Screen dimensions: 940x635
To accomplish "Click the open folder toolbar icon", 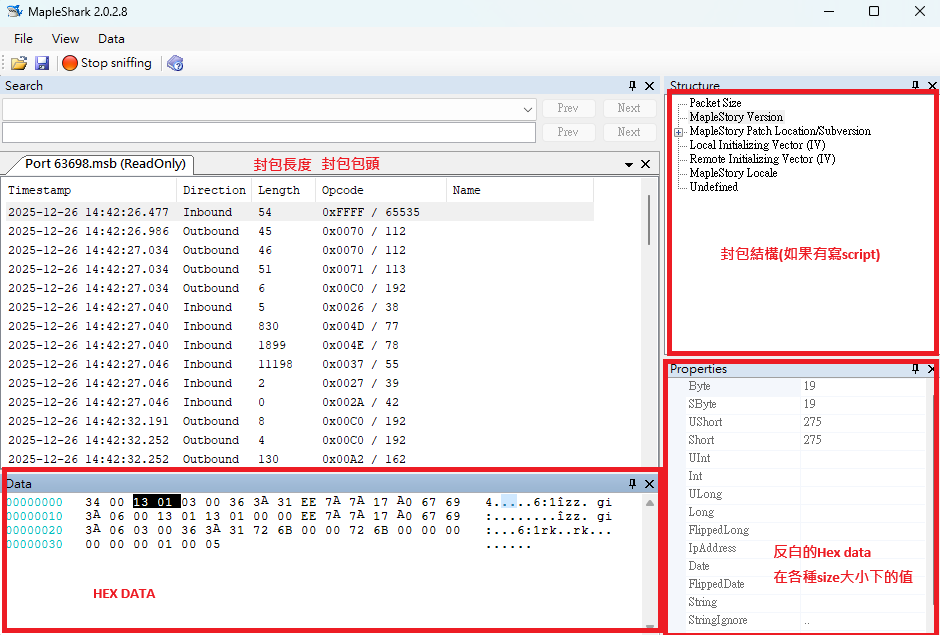I will [19, 63].
